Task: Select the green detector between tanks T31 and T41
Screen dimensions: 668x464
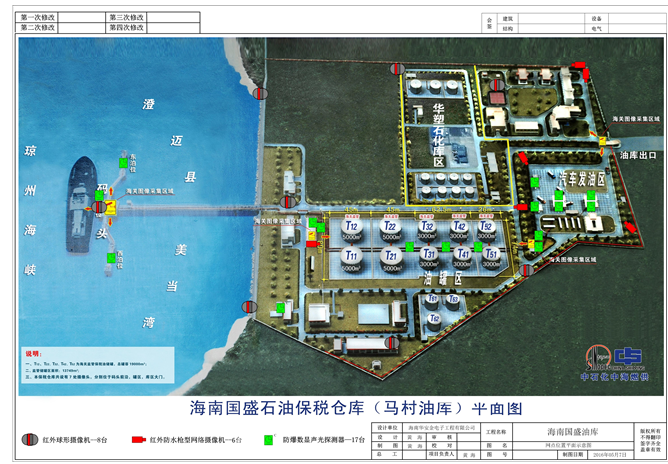Action: click(x=446, y=246)
